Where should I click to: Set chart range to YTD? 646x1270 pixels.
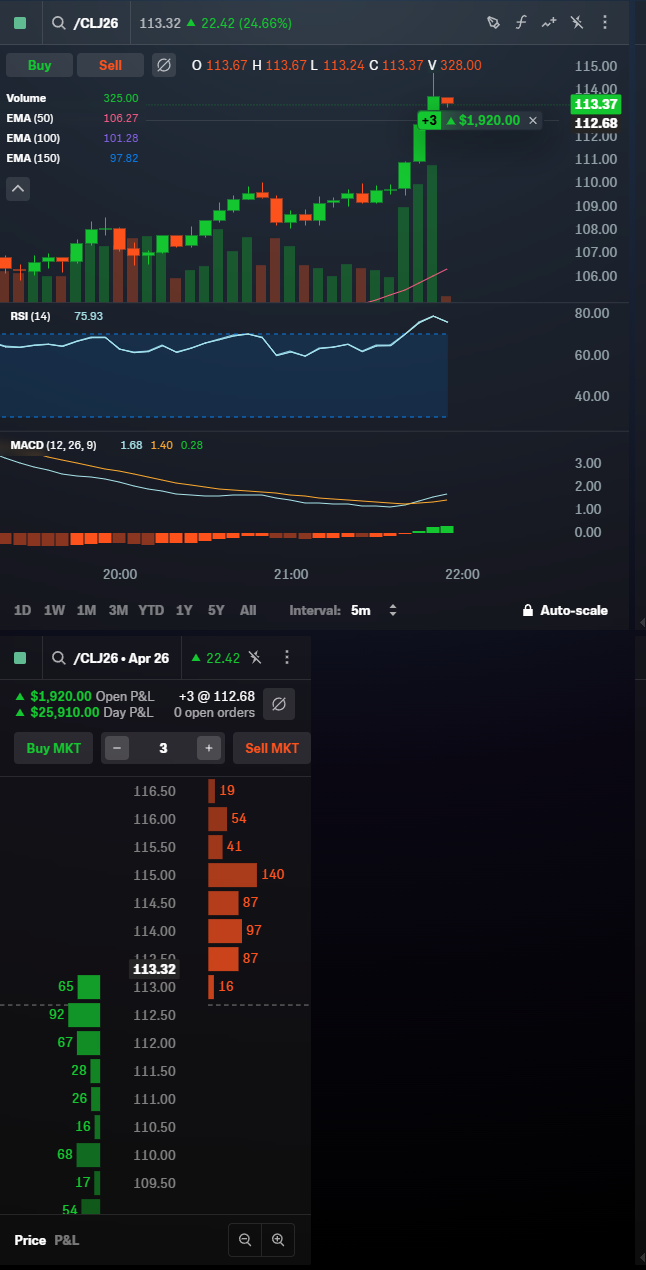click(x=151, y=610)
